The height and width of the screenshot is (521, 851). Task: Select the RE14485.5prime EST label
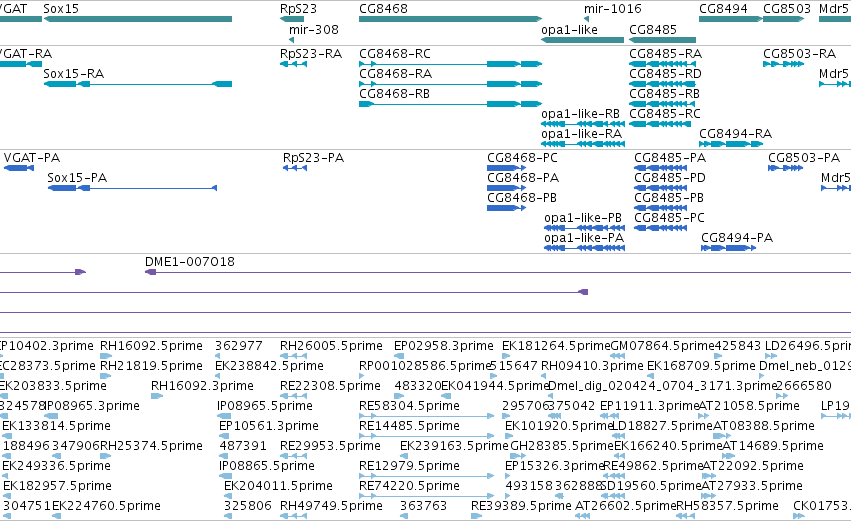(x=409, y=426)
